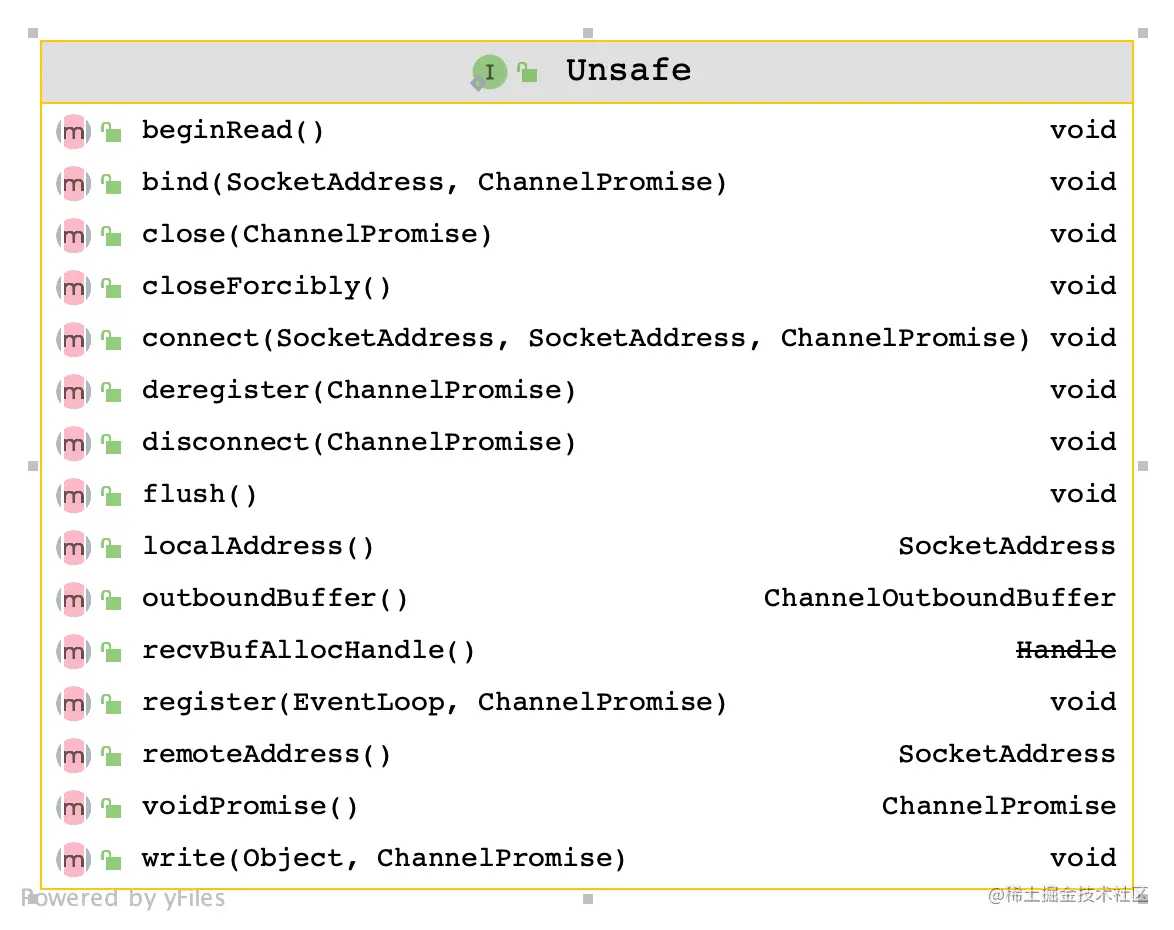Click the method icon next to beginRead()
This screenshot has width=1174, height=930.
73,131
